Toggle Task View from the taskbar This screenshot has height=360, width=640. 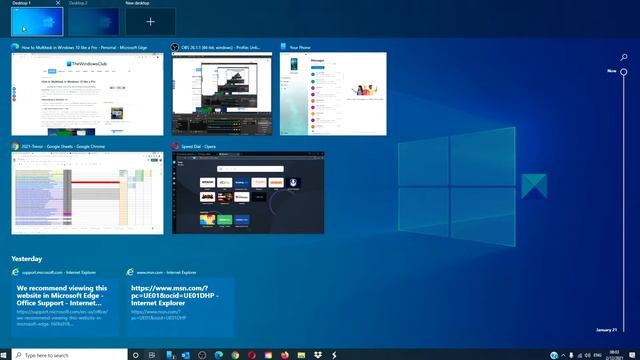152,355
